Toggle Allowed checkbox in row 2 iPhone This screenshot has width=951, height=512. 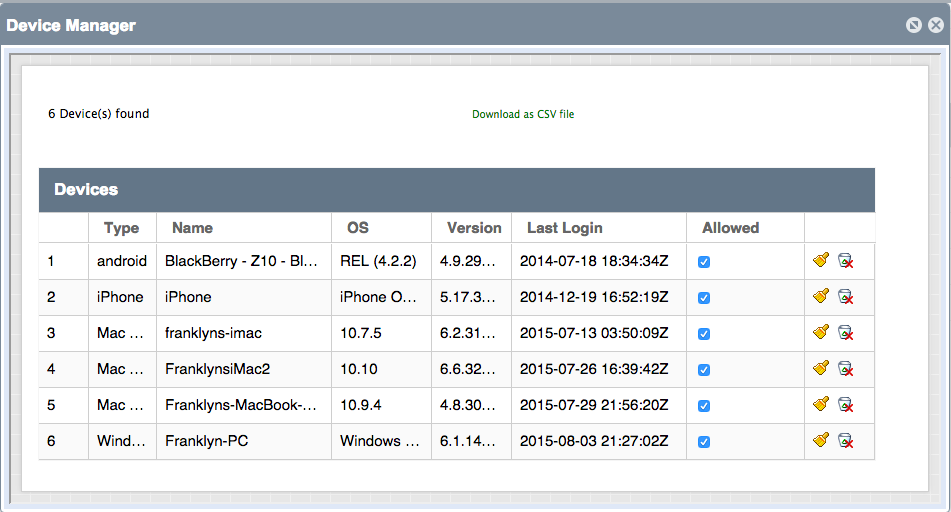point(704,298)
